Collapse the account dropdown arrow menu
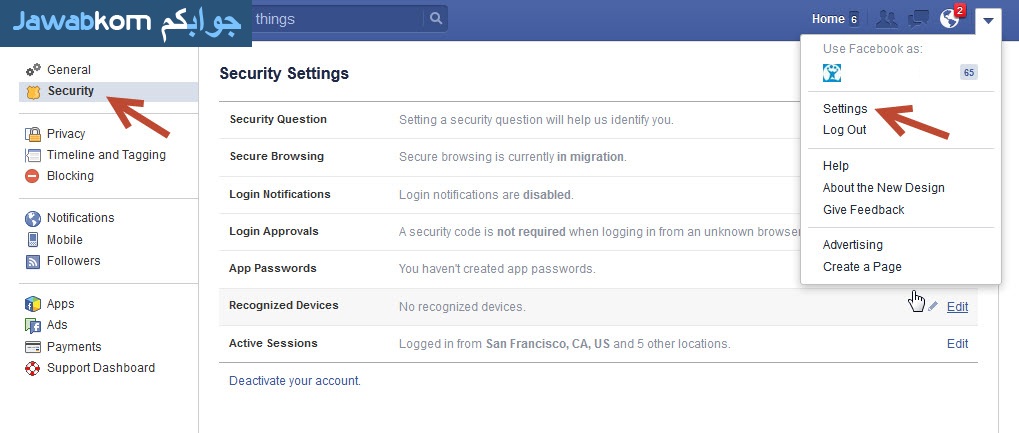This screenshot has height=433, width=1019. 988,20
